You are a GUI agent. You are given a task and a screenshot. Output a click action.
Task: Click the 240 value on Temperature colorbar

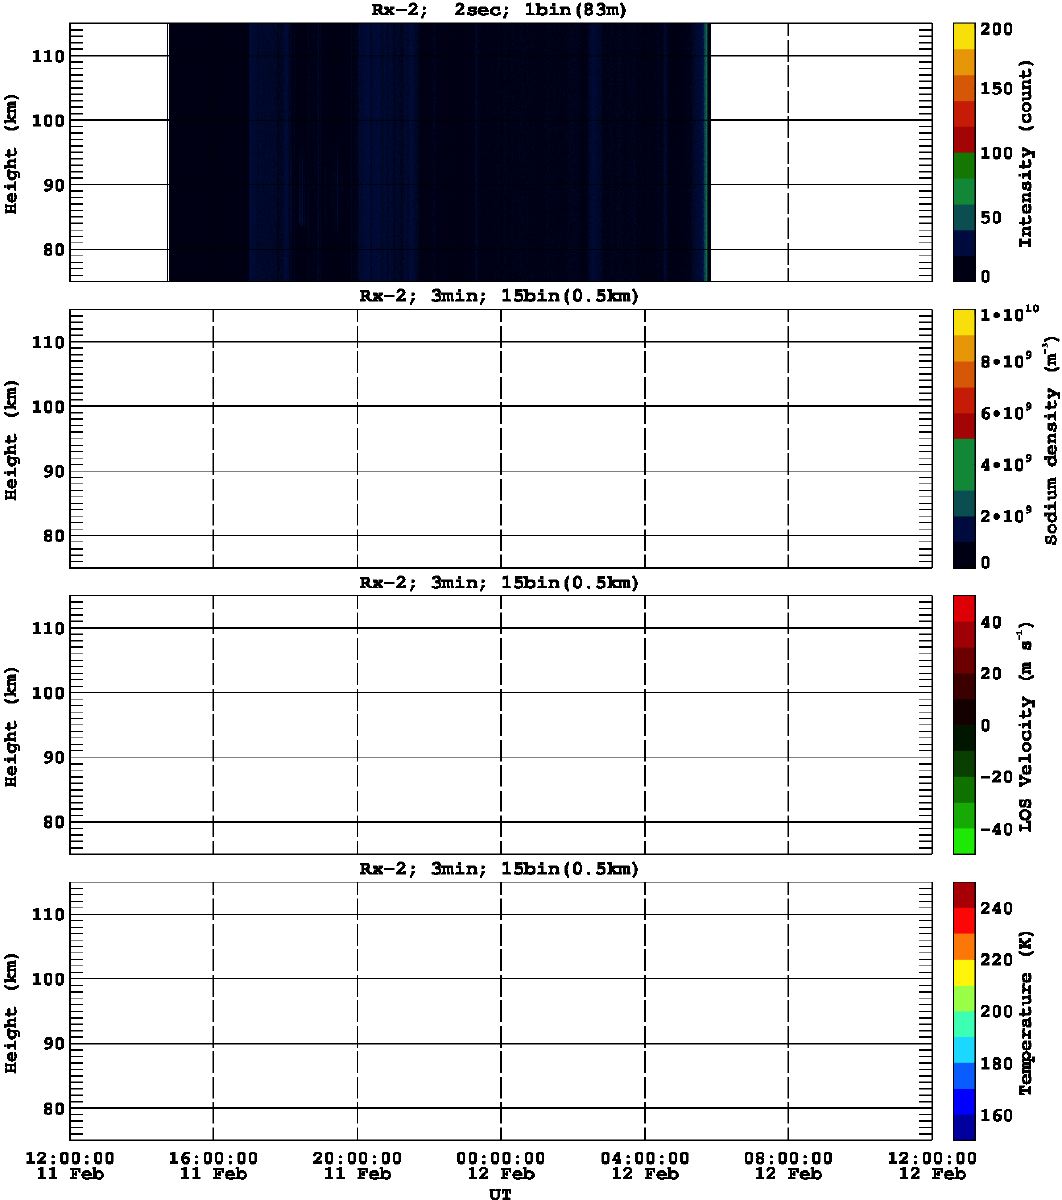point(997,908)
